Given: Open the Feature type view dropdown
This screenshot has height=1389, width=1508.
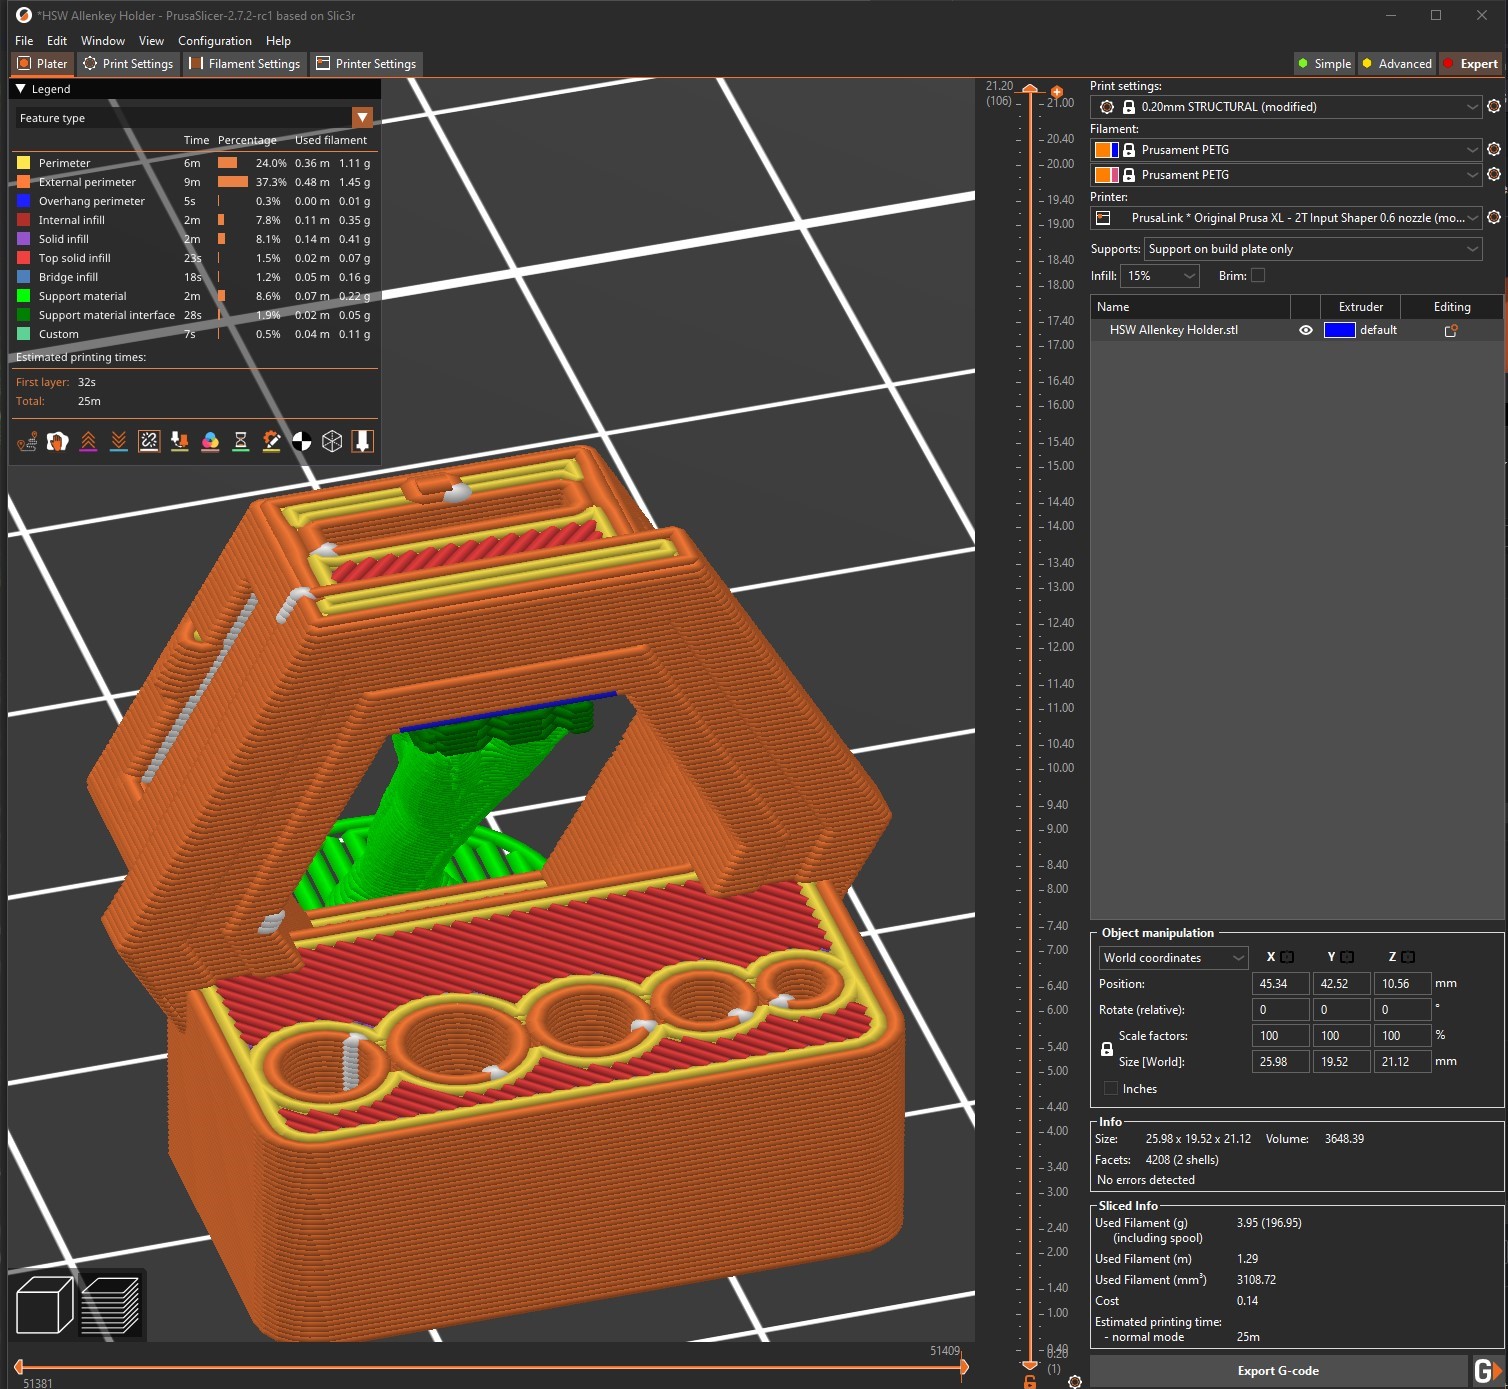Looking at the screenshot, I should [363, 118].
